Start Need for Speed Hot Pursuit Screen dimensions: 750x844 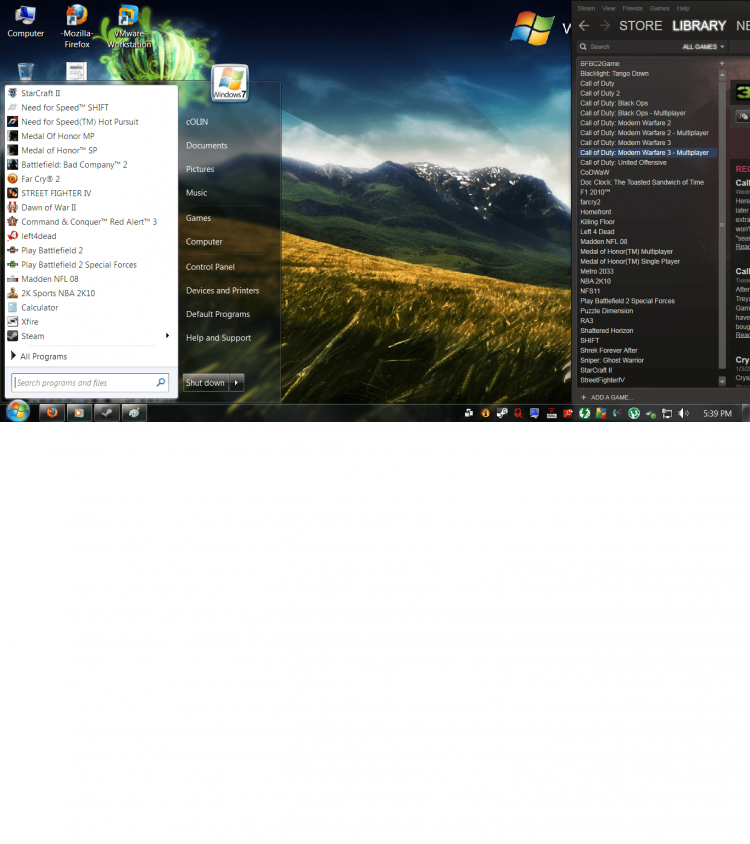[80, 122]
